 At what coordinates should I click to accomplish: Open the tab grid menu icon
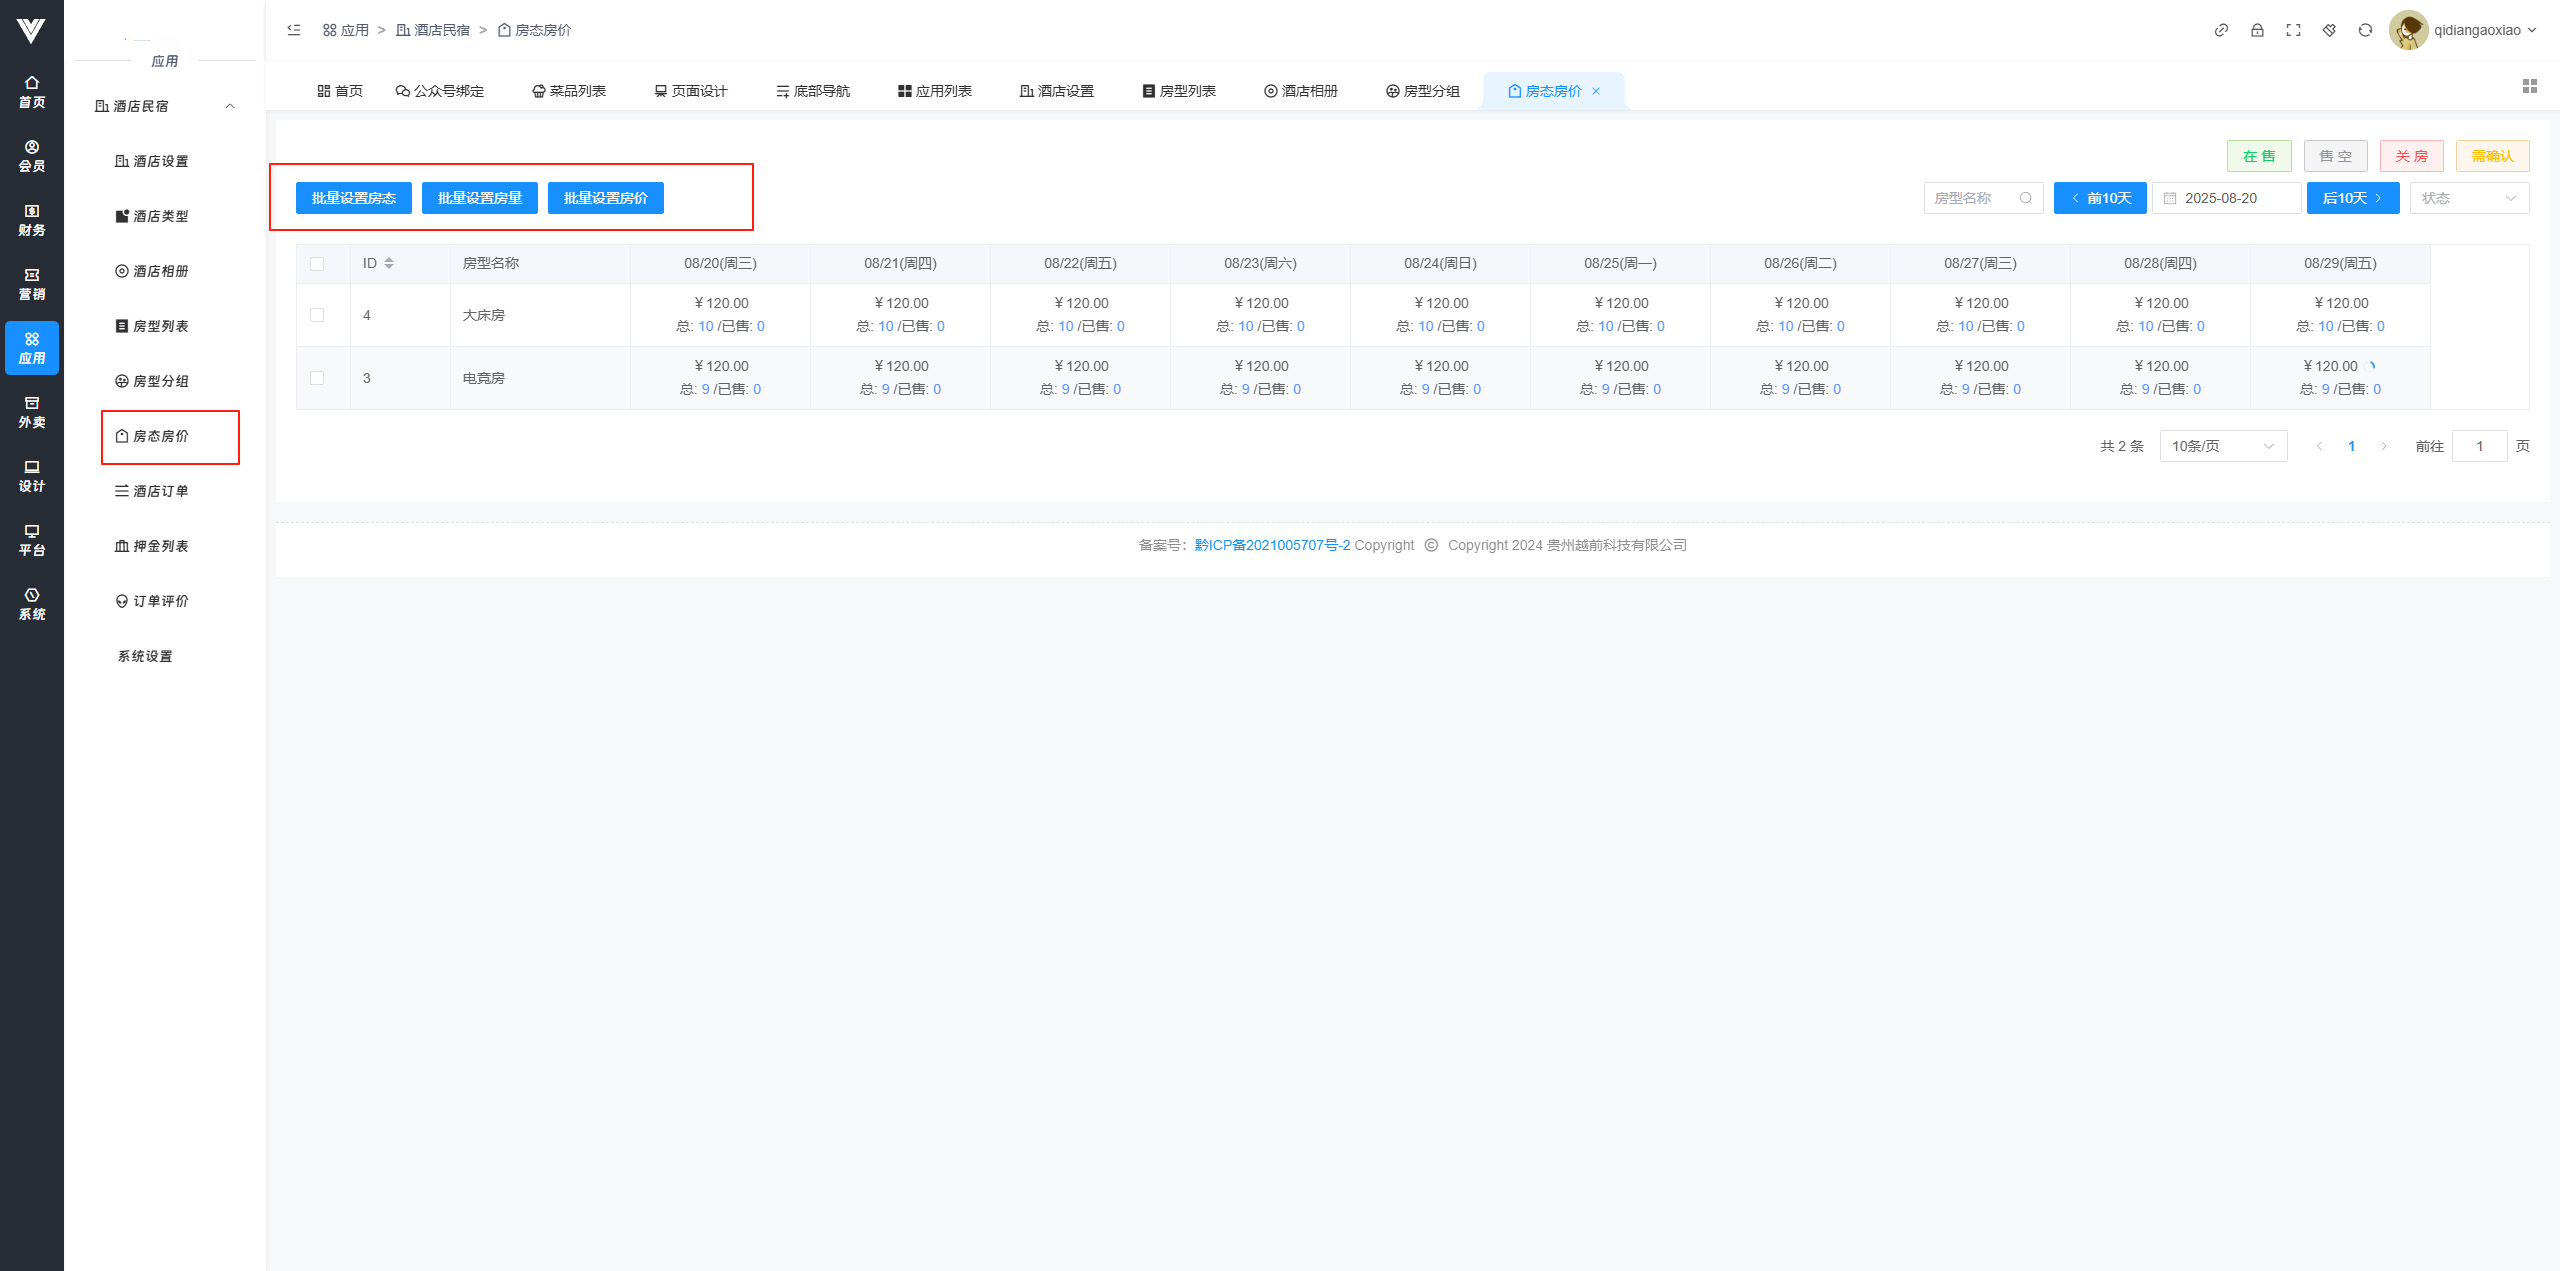tap(2530, 87)
